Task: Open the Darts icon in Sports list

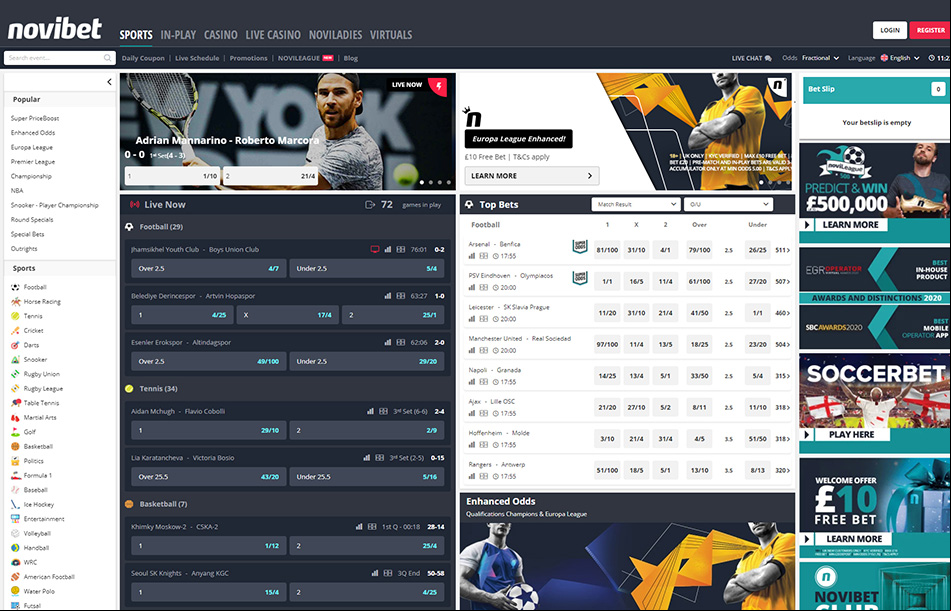Action: [15, 345]
